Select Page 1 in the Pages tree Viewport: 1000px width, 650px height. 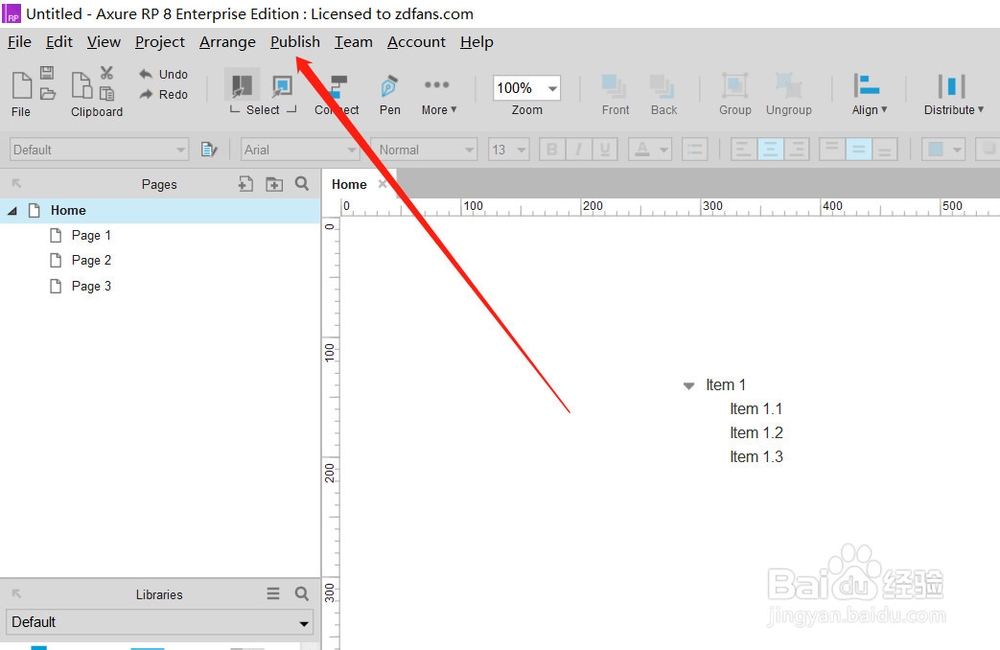91,235
